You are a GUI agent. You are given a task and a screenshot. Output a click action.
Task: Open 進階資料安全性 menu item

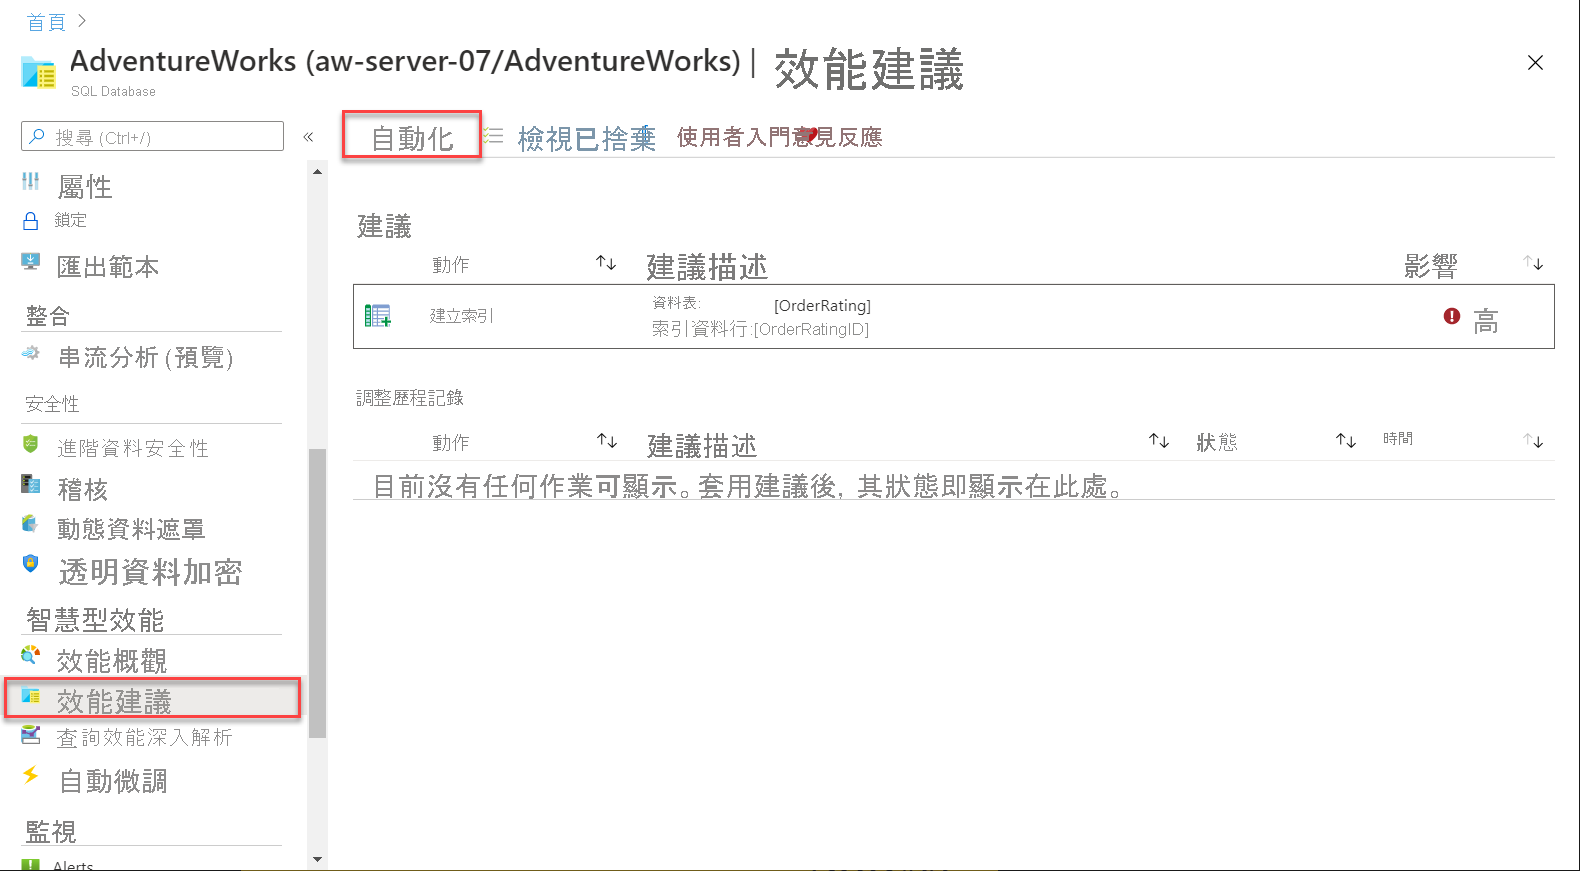[133, 448]
